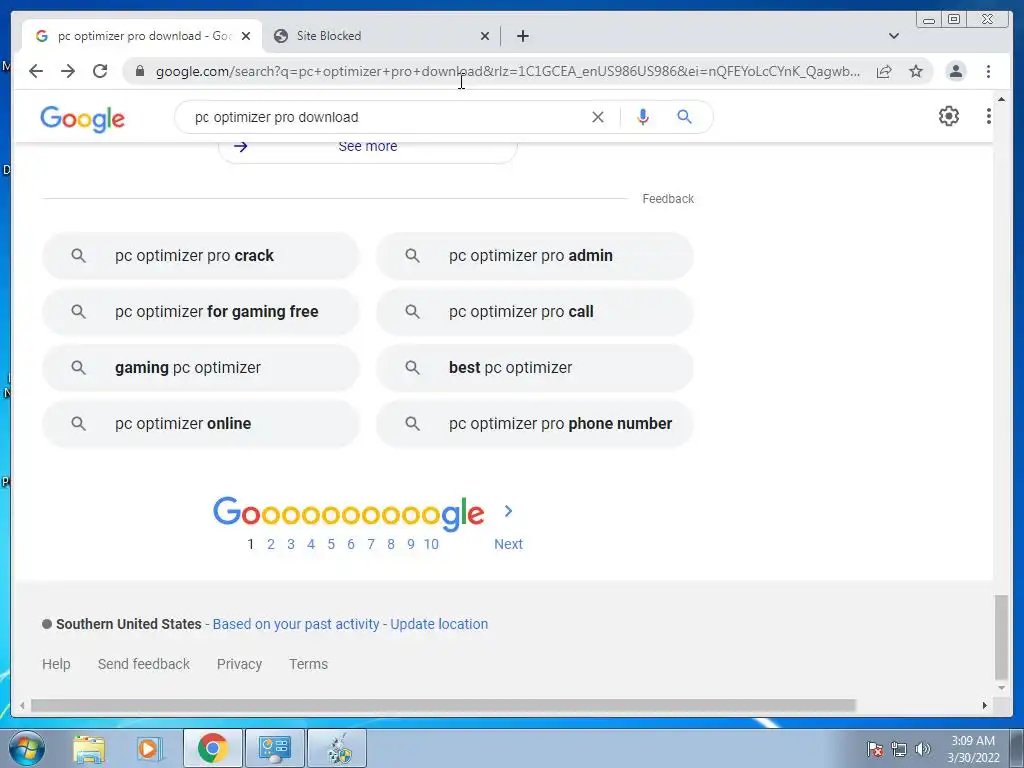This screenshot has height=768, width=1024.
Task: Click the address bar URL
Action: [507, 71]
